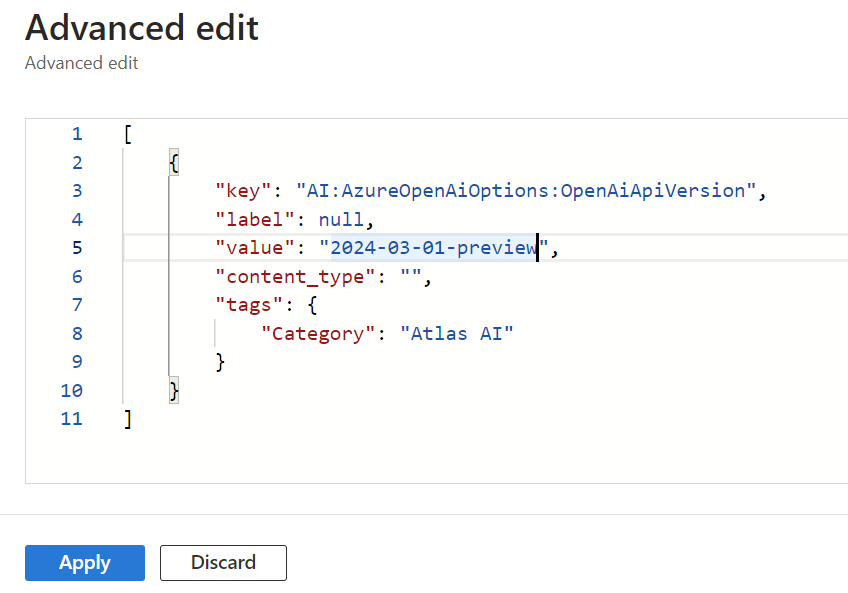Screen dimensions: 848x593
Task: Select line number 1 in the gutter
Action: pos(77,134)
